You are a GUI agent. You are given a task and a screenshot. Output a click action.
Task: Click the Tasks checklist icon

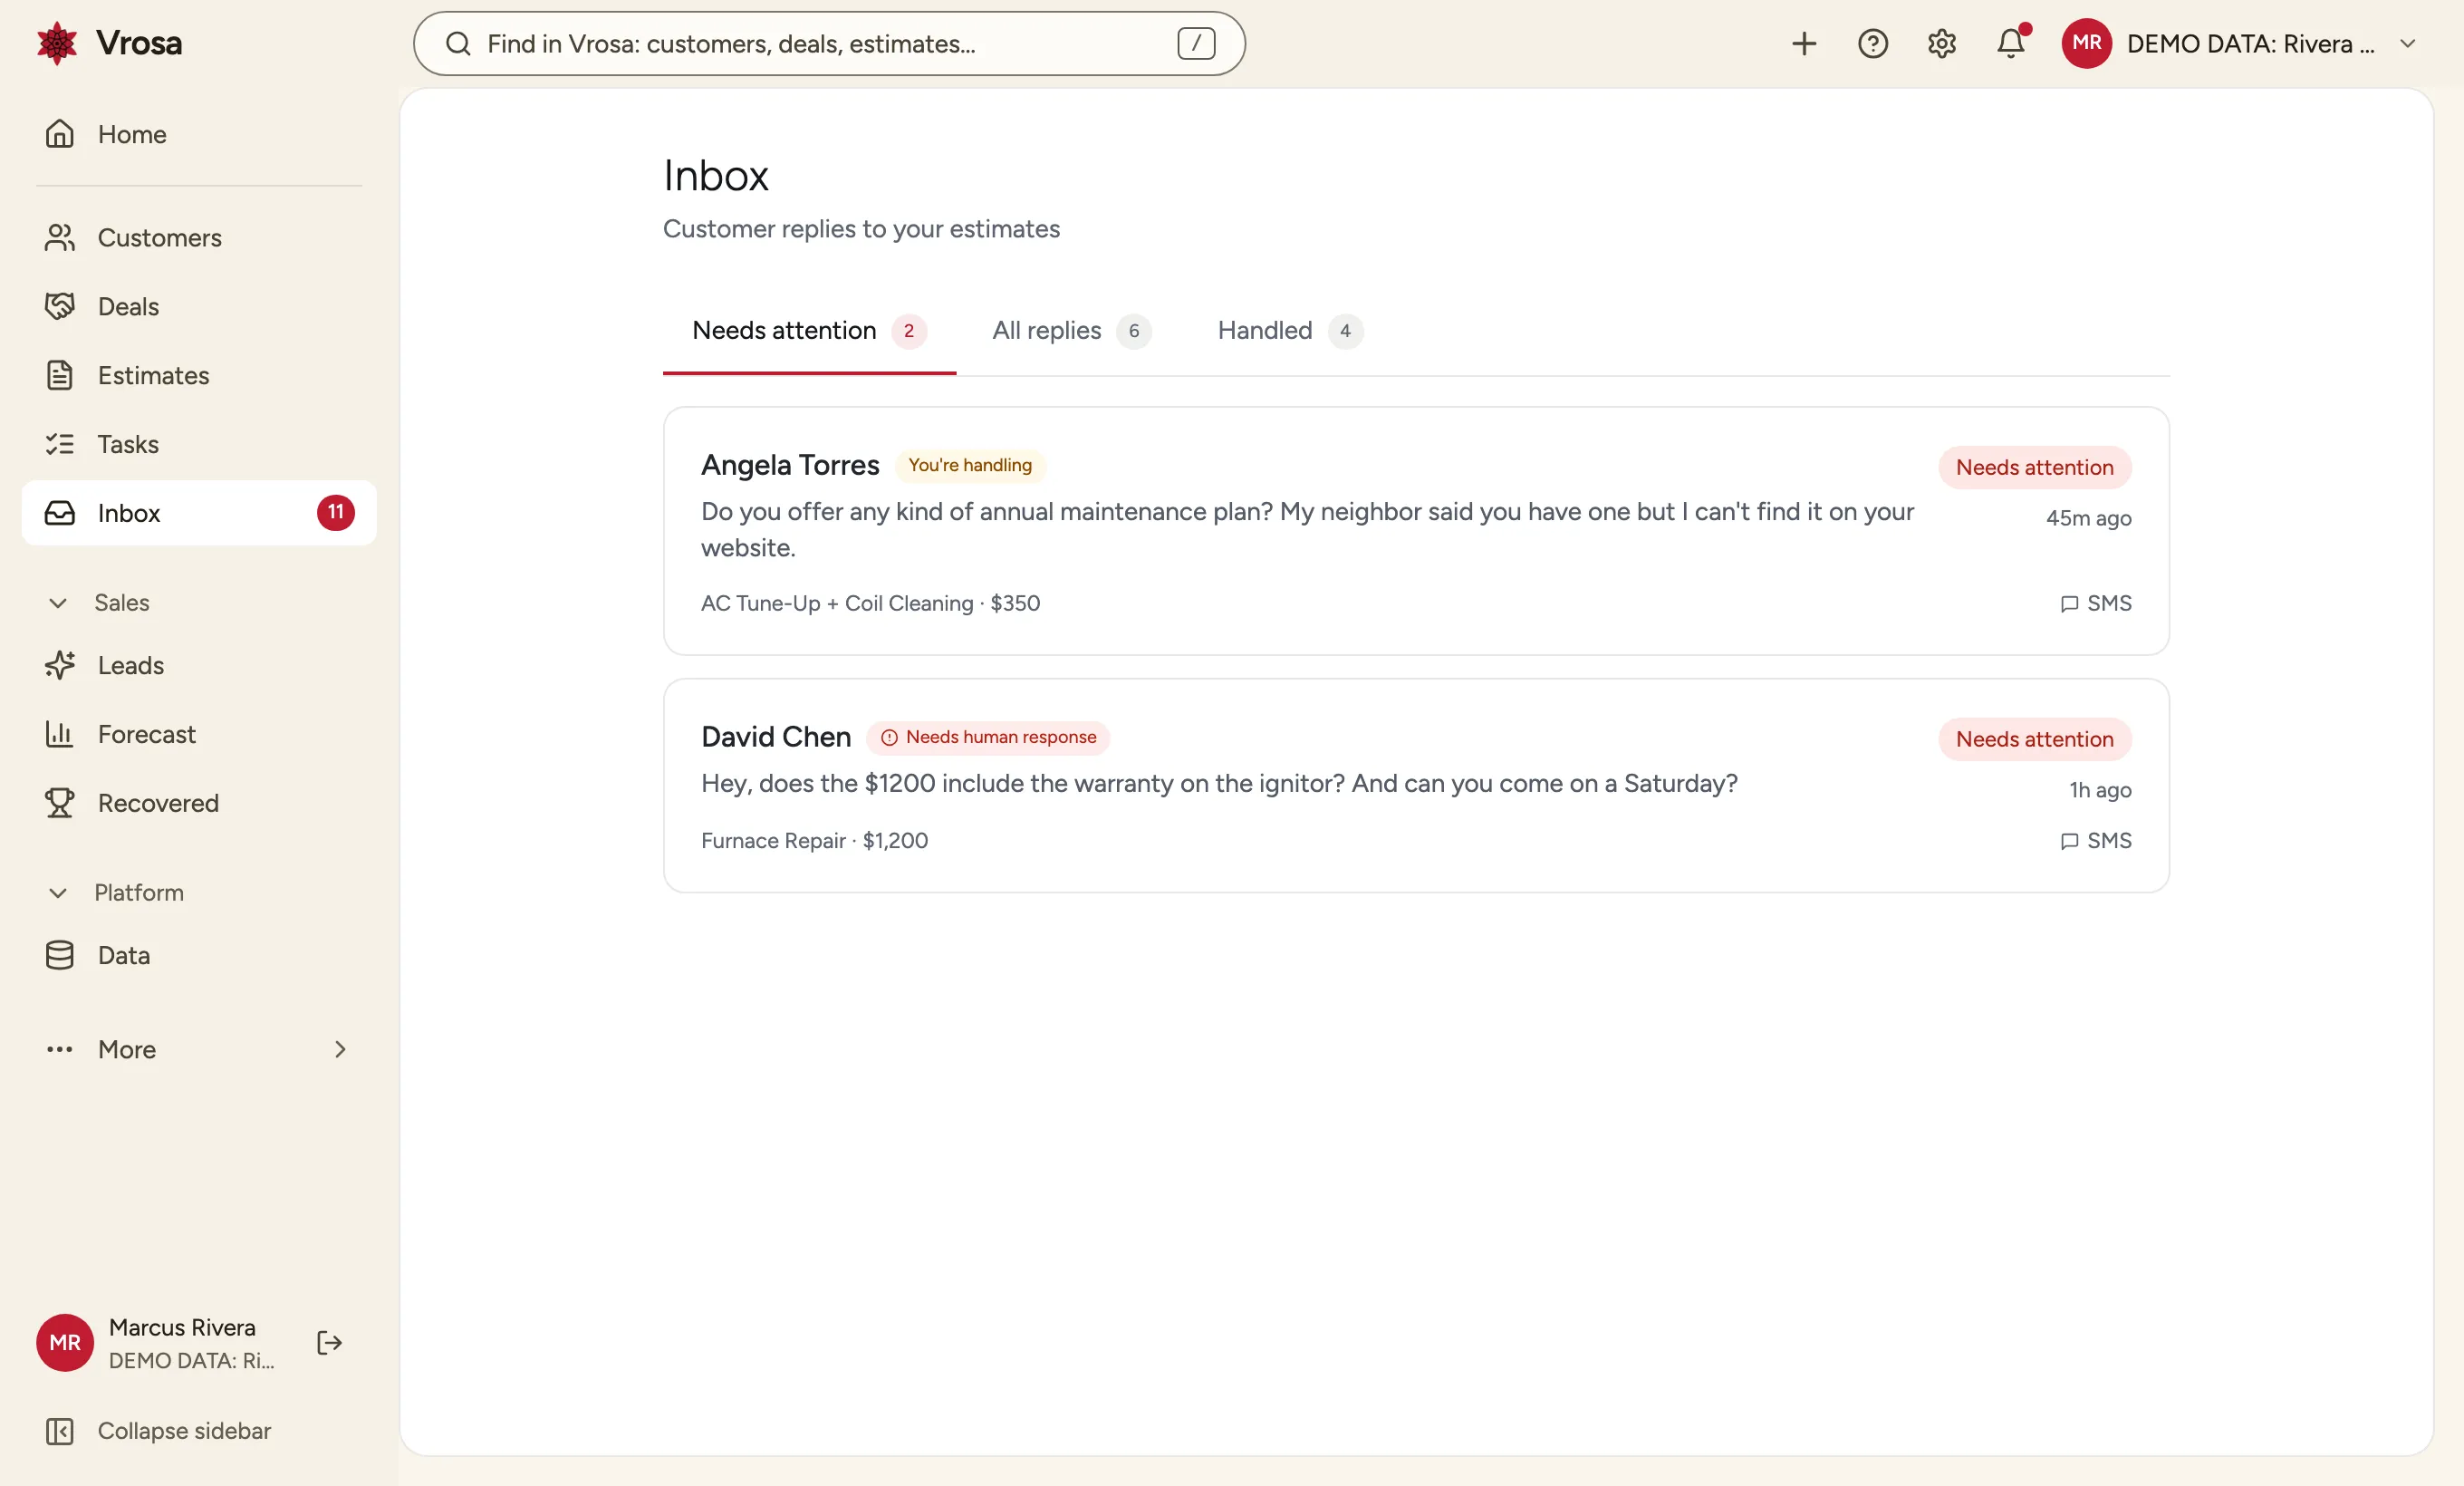60,444
